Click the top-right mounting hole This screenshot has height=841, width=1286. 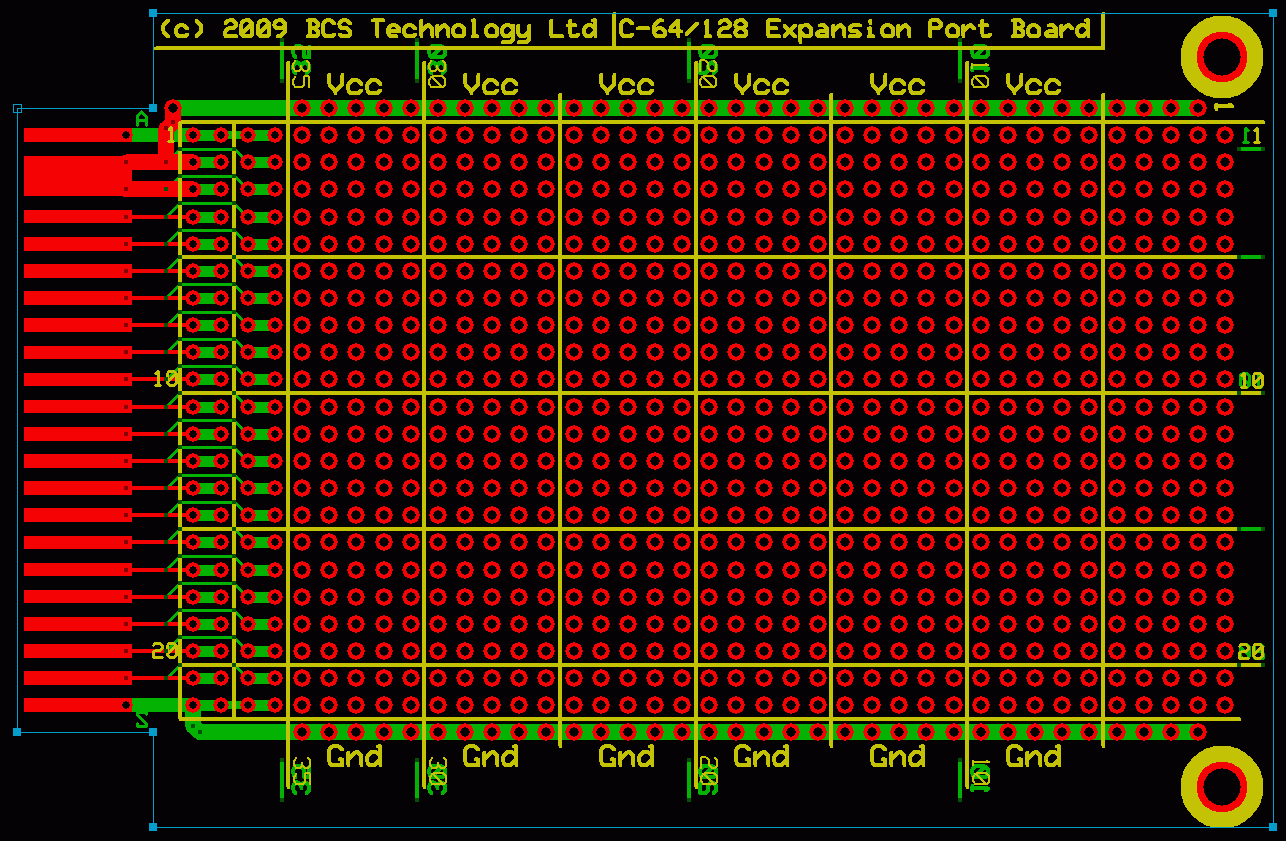pyautogui.click(x=1221, y=56)
